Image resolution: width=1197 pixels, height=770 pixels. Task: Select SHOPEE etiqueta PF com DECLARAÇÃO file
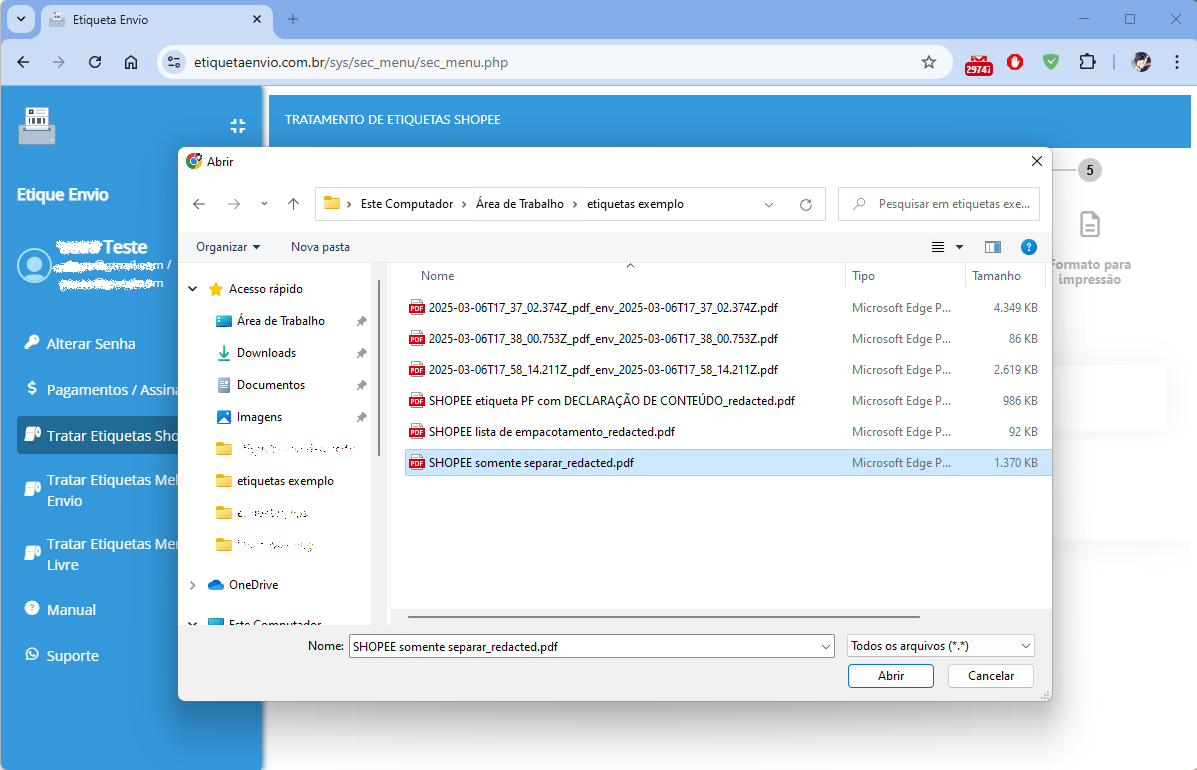pos(611,401)
